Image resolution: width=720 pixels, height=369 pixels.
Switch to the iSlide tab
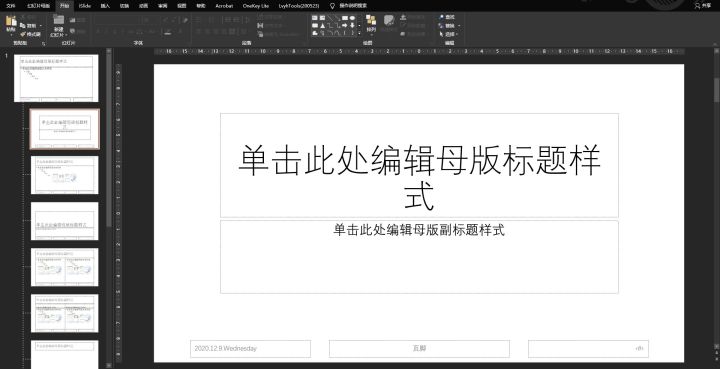pyautogui.click(x=84, y=6)
